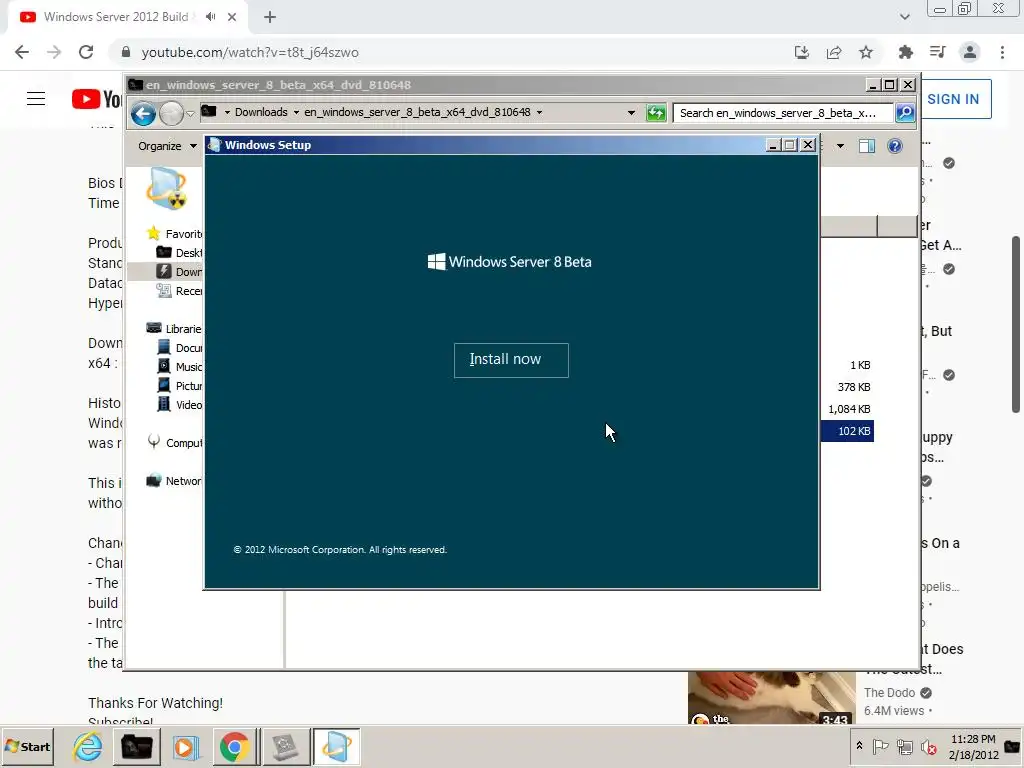Open the Start menu
Screen dimensions: 1024x768
(x=28, y=746)
